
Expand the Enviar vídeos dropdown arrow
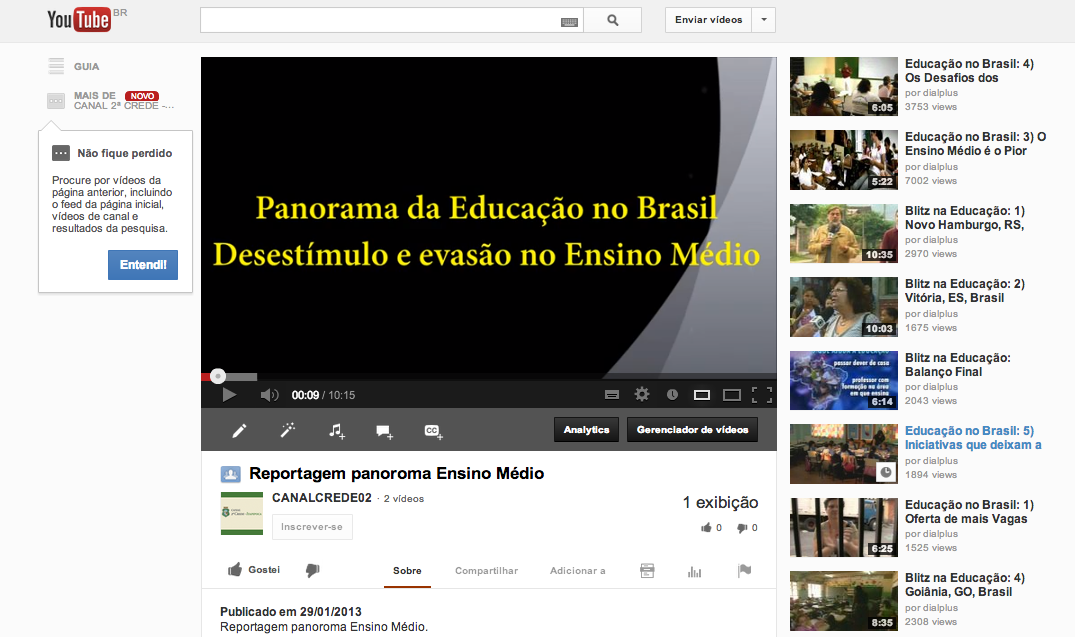click(764, 20)
